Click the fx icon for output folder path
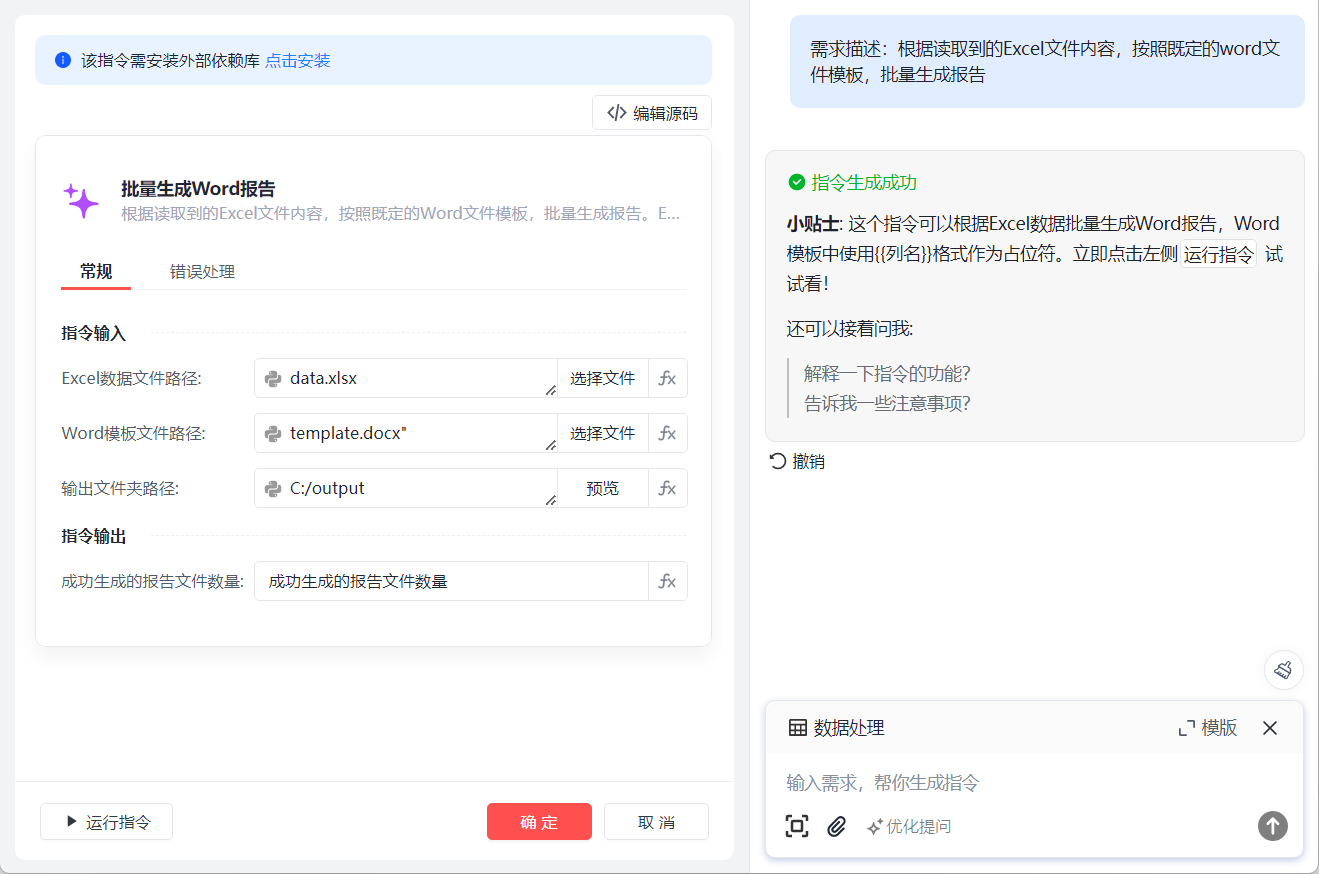The image size is (1319, 874). click(x=668, y=488)
